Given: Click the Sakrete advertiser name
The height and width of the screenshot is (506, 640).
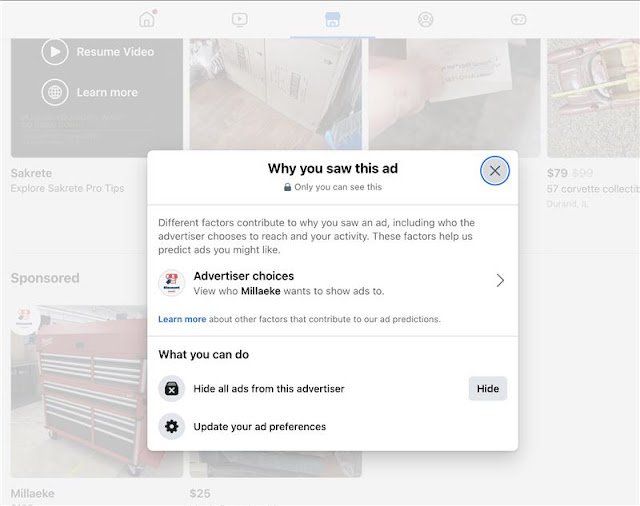Looking at the screenshot, I should click(x=31, y=174).
